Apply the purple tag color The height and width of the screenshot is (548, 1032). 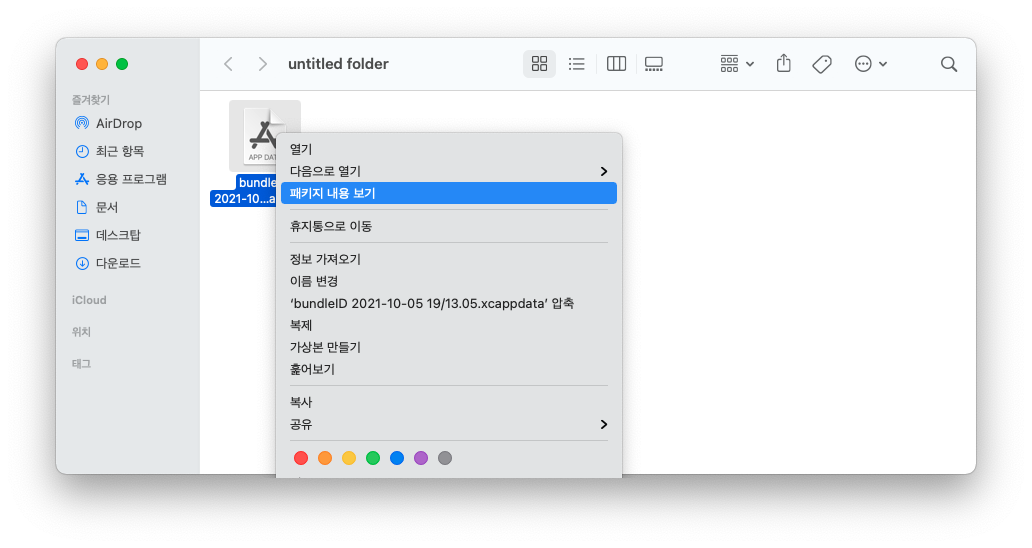pos(421,458)
